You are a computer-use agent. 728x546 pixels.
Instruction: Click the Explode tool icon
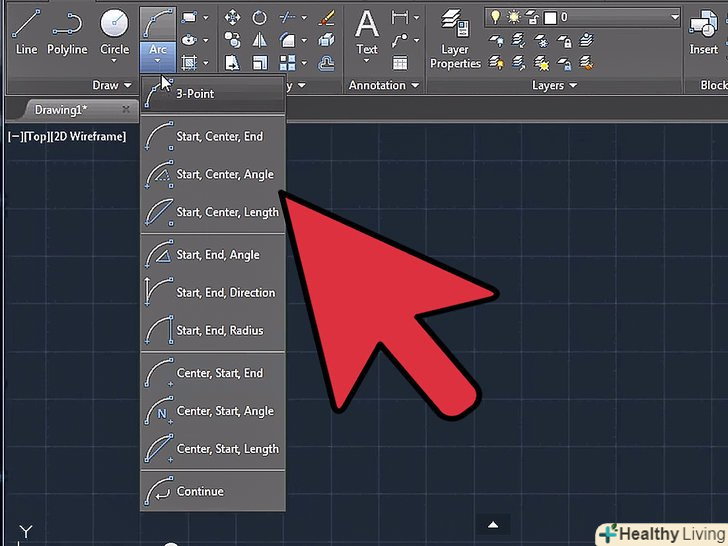click(327, 40)
